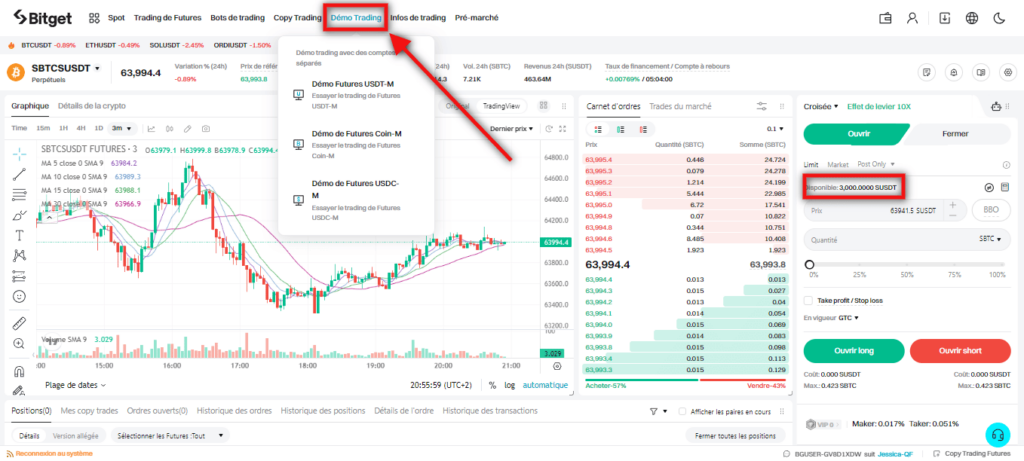Click the Effet de levier 10X link
Image resolution: width=1024 pixels, height=461 pixels.
click(x=878, y=106)
